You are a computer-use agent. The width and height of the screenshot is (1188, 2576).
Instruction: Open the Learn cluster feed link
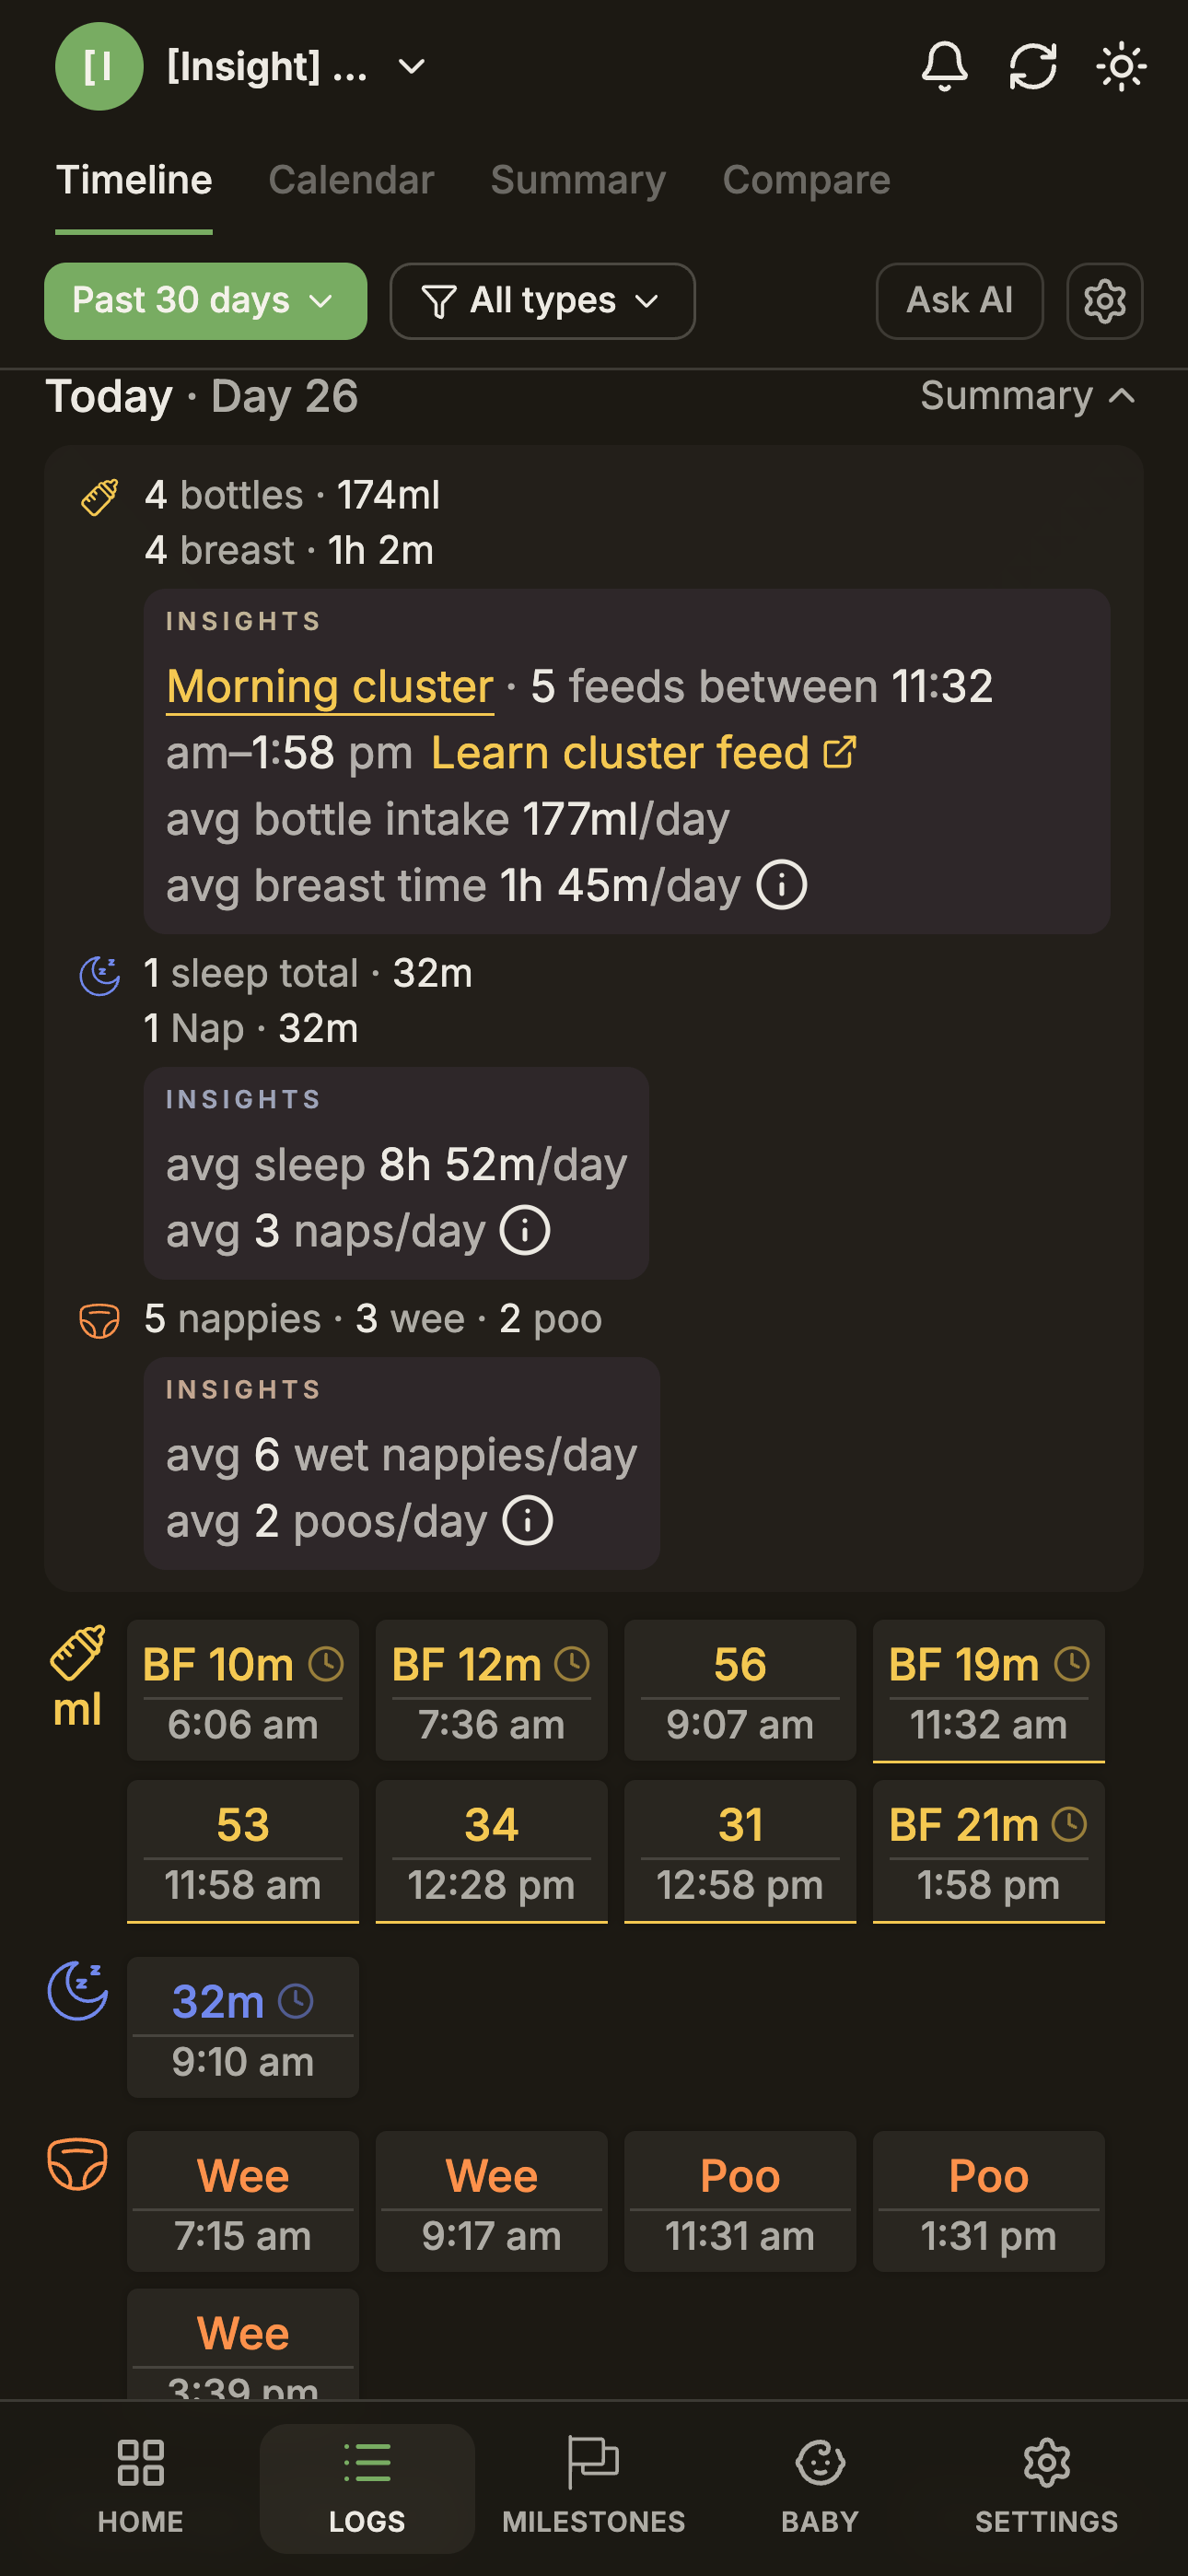[x=643, y=752]
